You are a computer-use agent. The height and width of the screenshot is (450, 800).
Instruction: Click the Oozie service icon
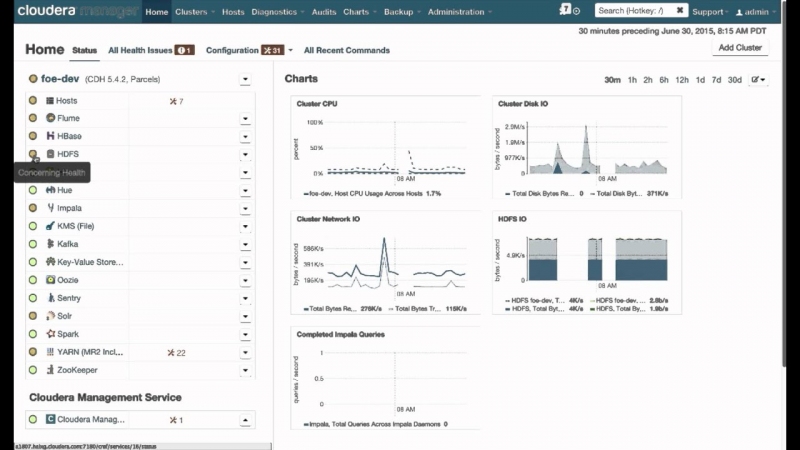point(50,280)
